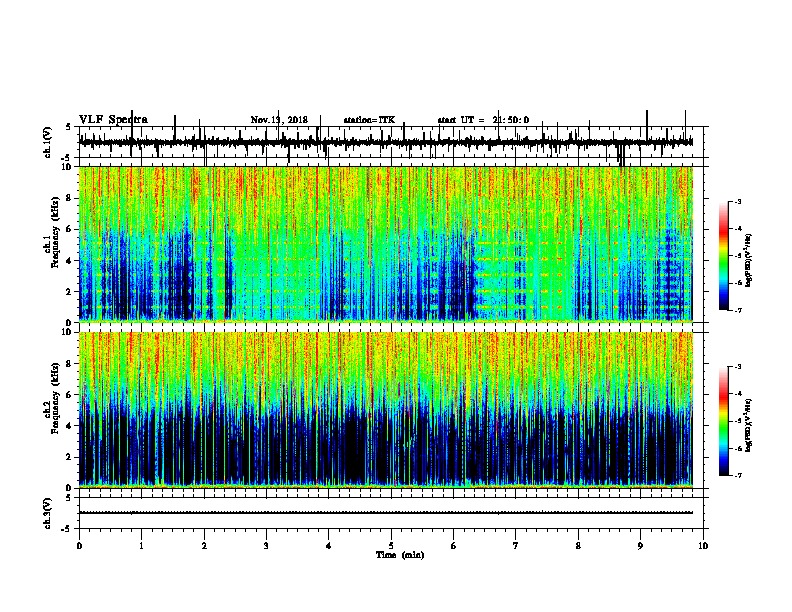The image size is (792, 612).
Task: Click inside the ch.1 voltage waveform panel
Action: (x=391, y=142)
